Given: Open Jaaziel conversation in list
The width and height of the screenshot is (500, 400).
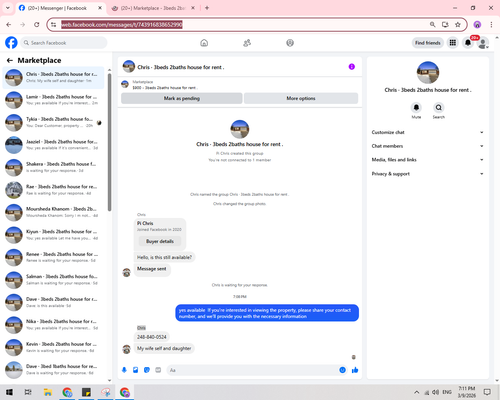Looking at the screenshot, I should coord(53,145).
